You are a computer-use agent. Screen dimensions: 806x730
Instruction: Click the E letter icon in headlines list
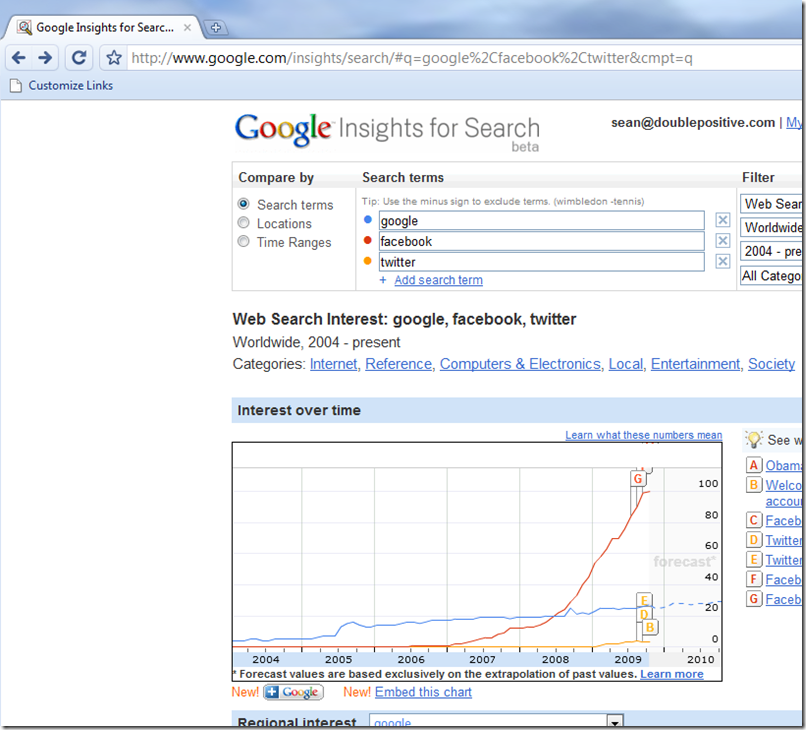754,560
